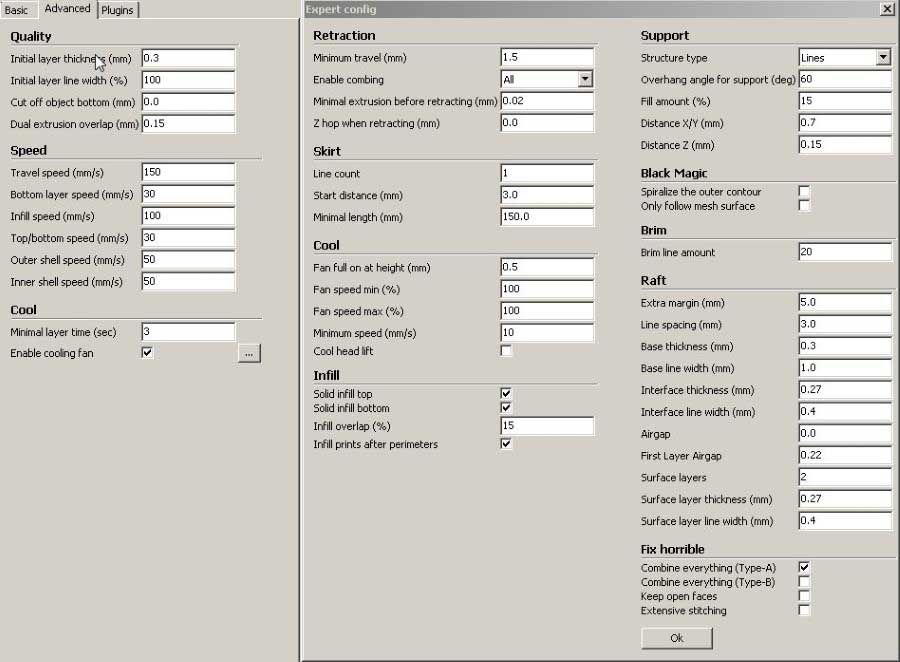This screenshot has width=900, height=662.
Task: Toggle Enable cooling fan checkbox
Action: [x=148, y=353]
